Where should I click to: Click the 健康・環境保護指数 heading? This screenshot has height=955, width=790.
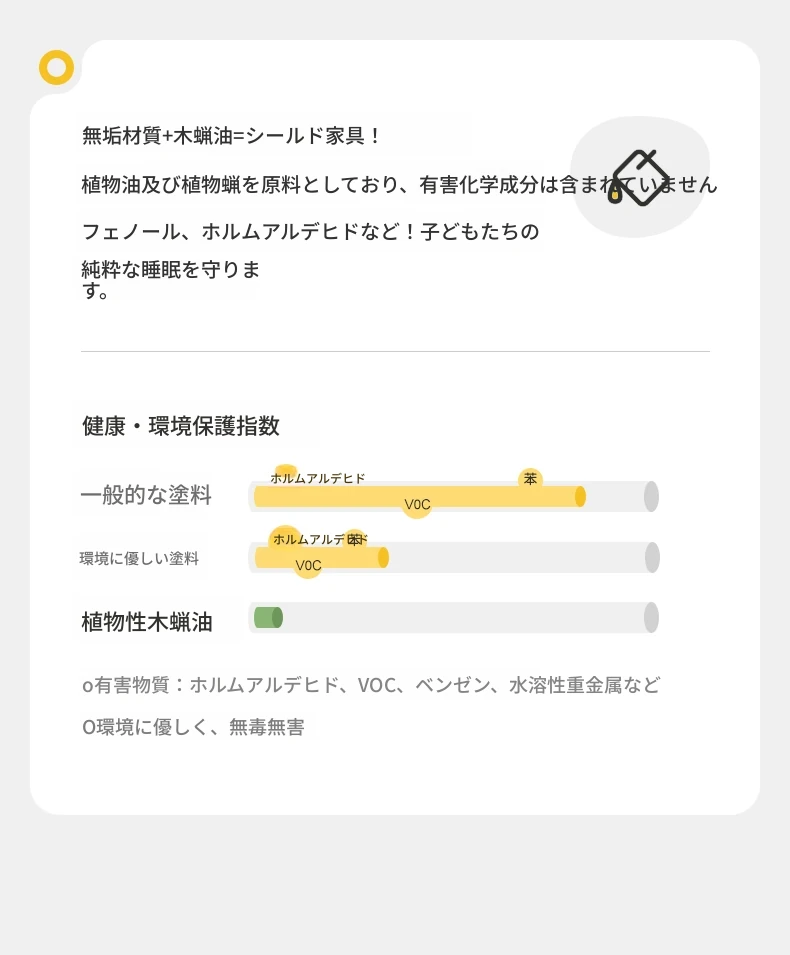click(x=181, y=426)
